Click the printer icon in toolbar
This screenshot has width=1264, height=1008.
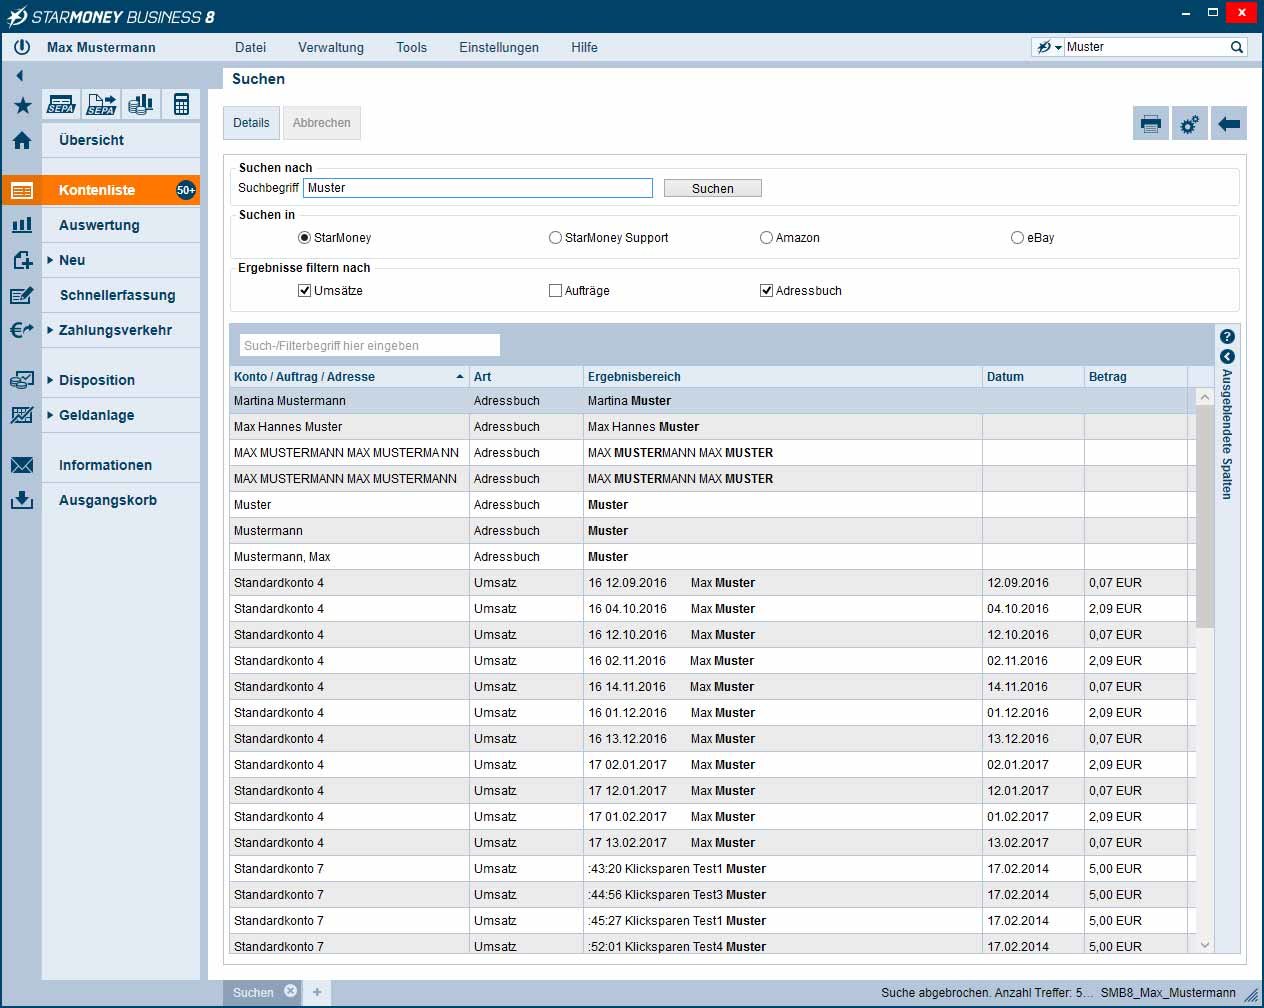(x=1150, y=124)
